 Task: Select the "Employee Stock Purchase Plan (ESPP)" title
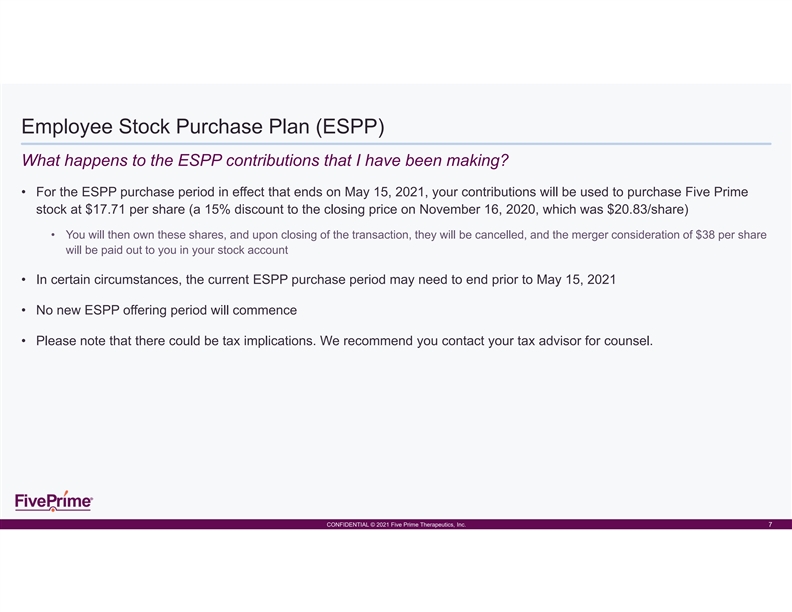pyautogui.click(x=203, y=128)
